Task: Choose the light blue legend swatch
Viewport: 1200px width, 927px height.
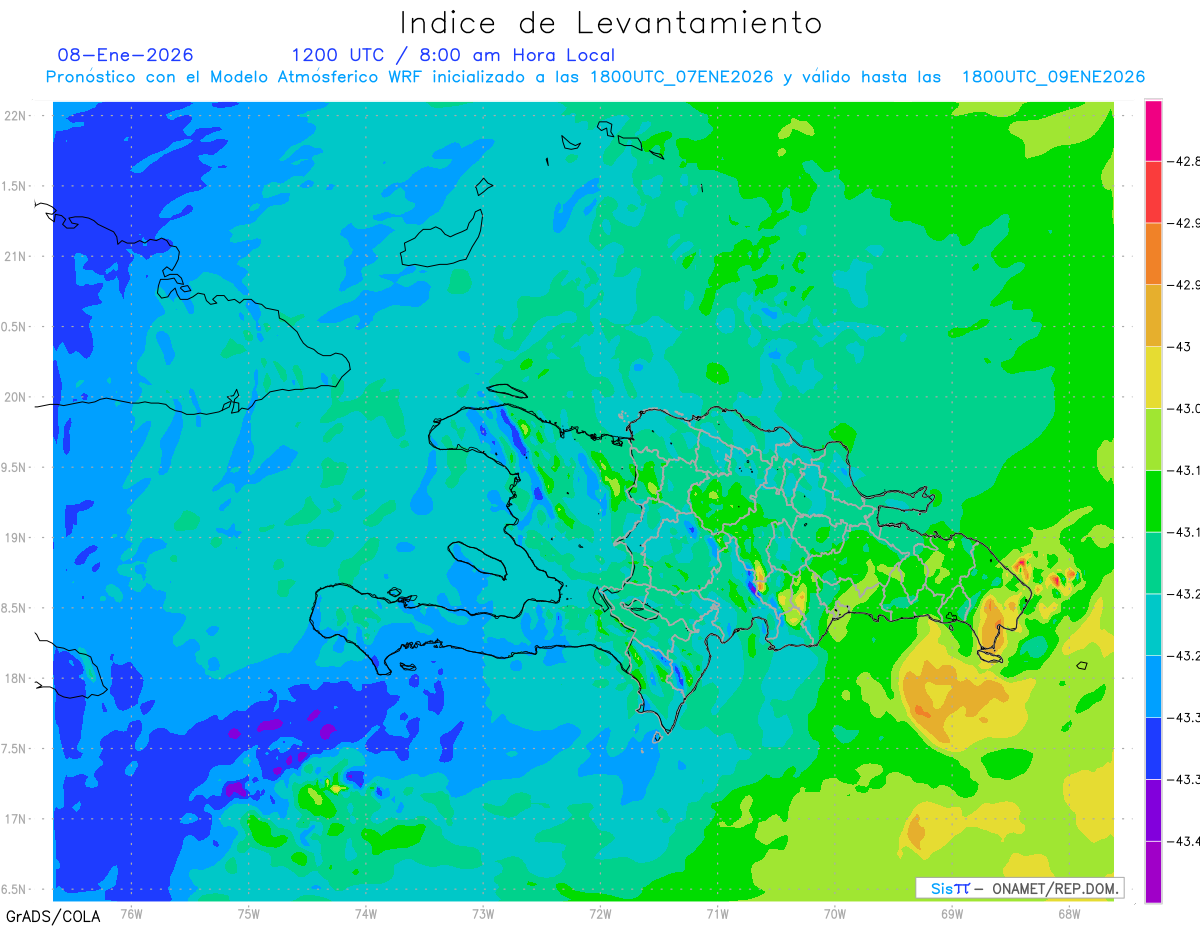Action: 1153,686
